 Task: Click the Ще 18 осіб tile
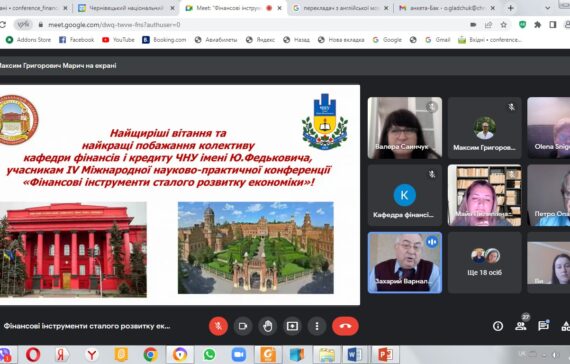(x=485, y=263)
